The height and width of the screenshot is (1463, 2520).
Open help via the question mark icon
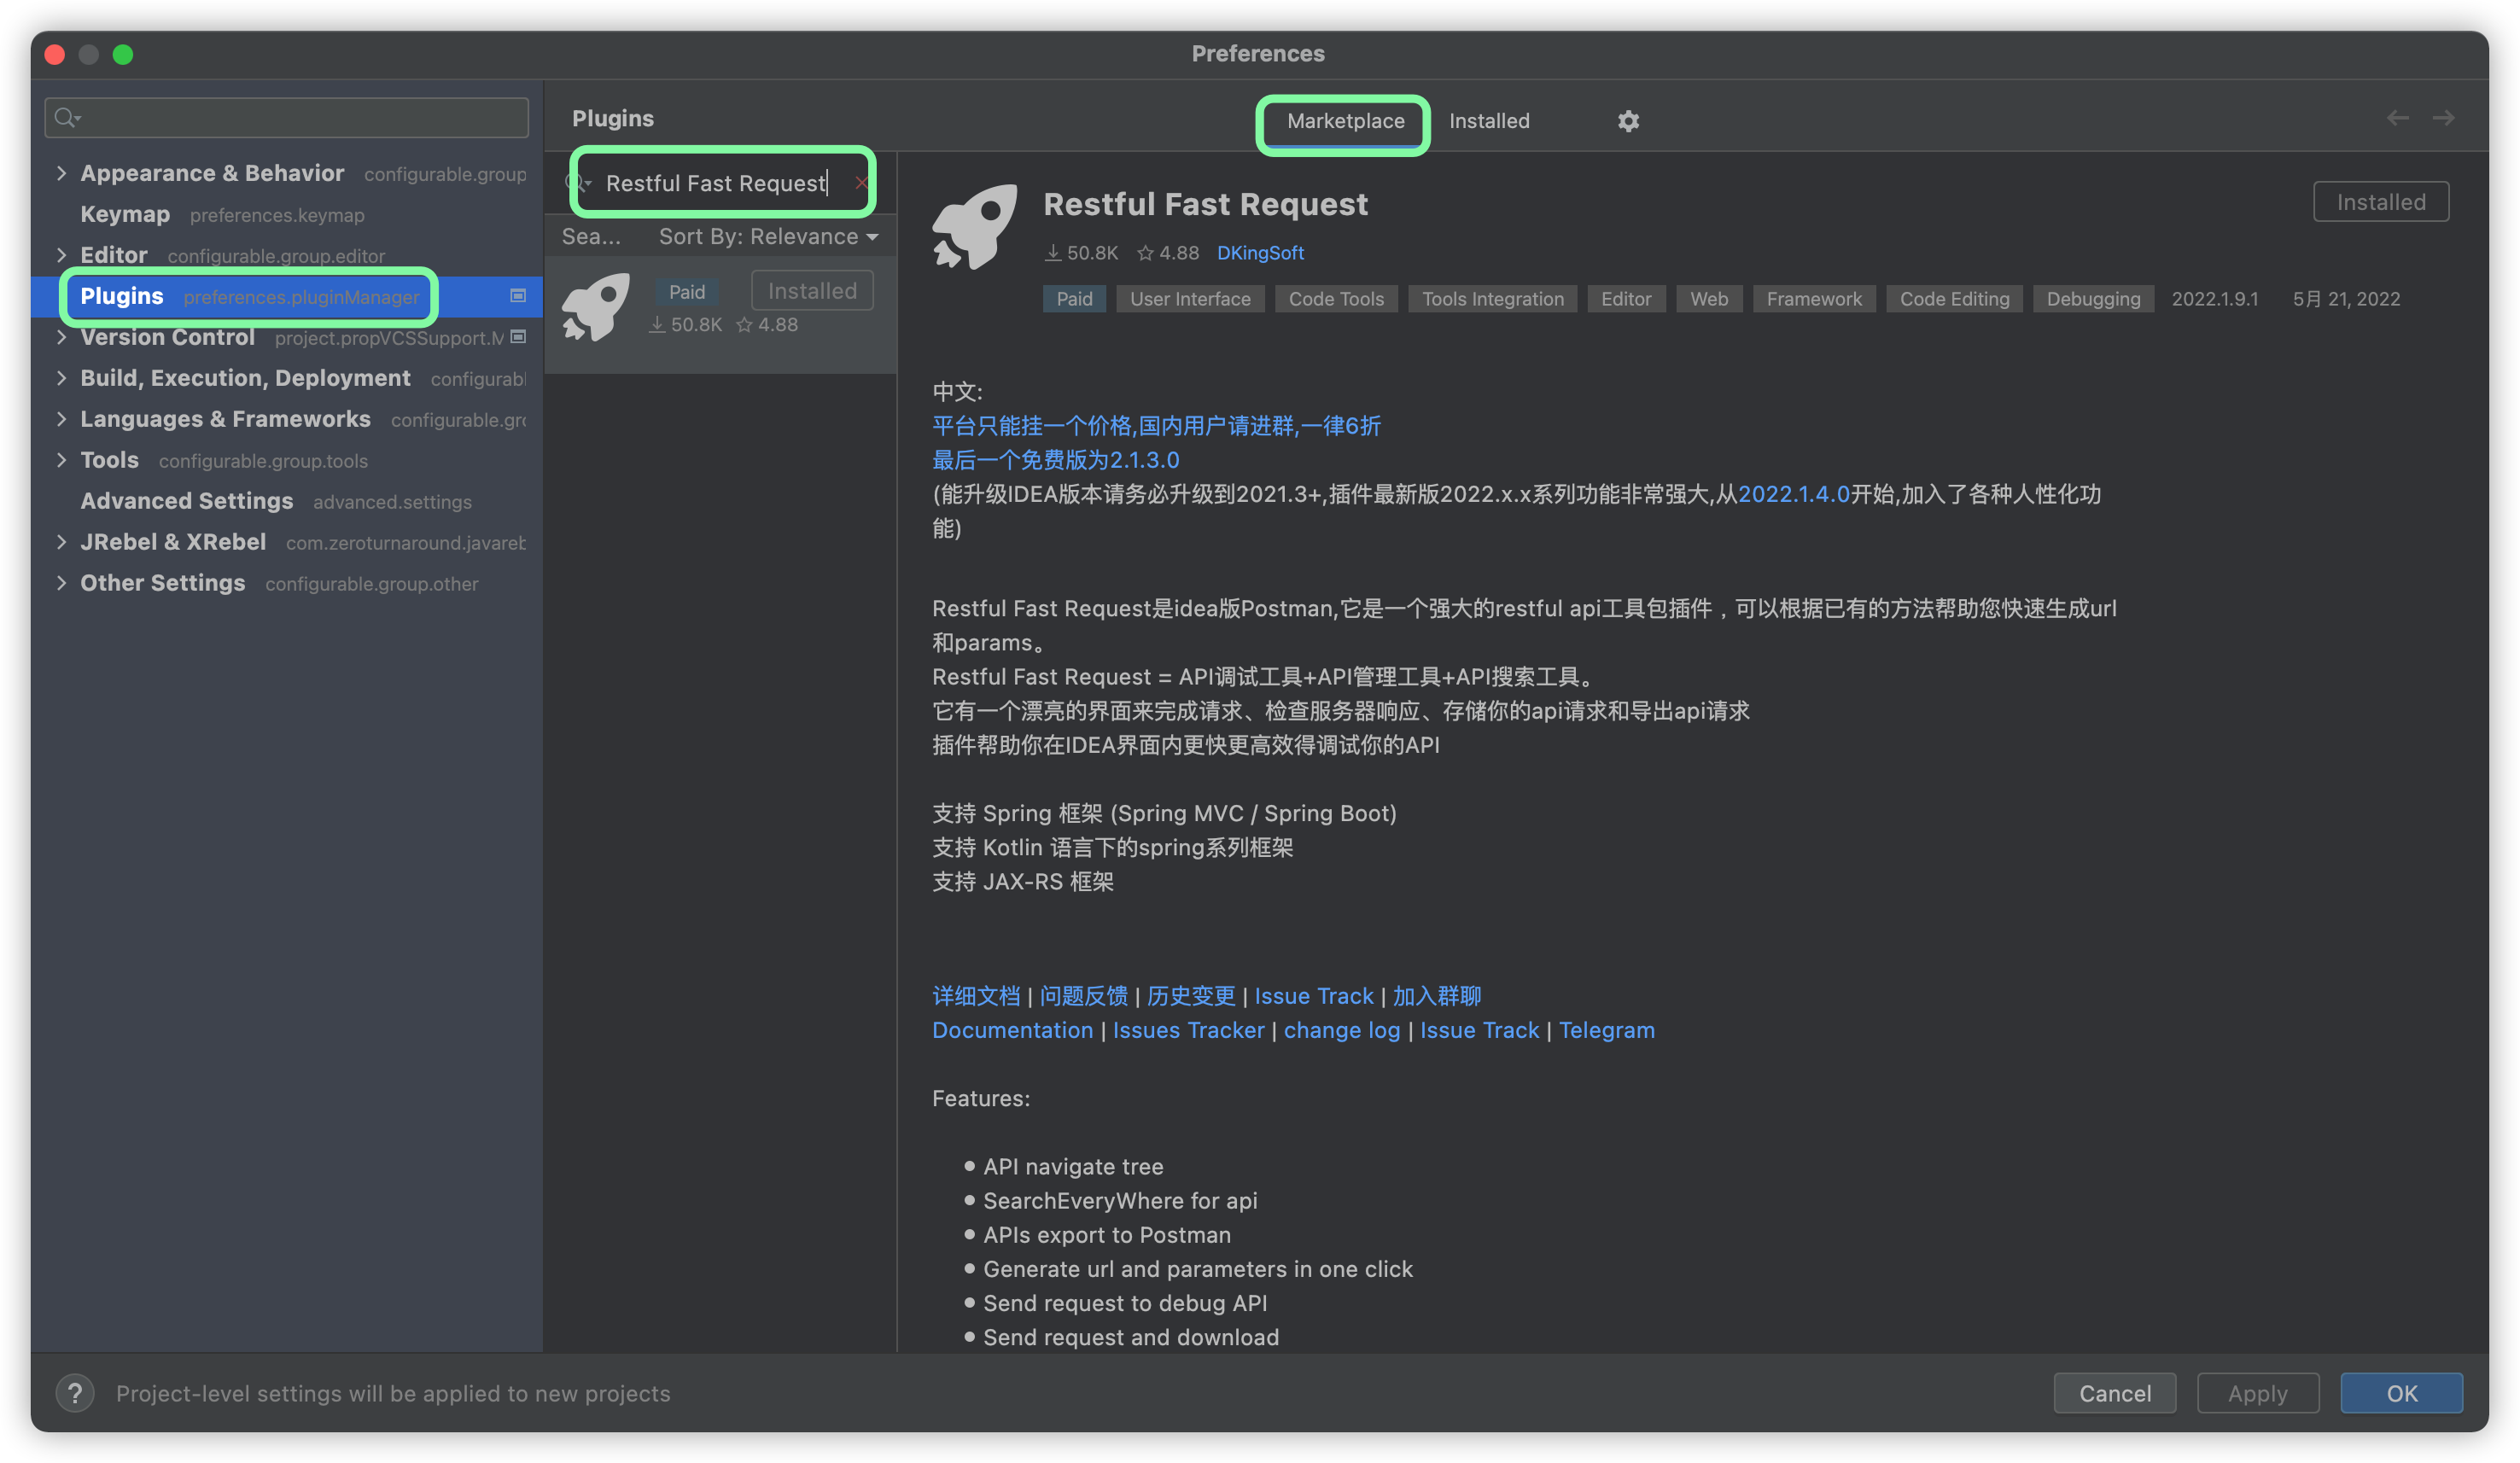click(75, 1393)
